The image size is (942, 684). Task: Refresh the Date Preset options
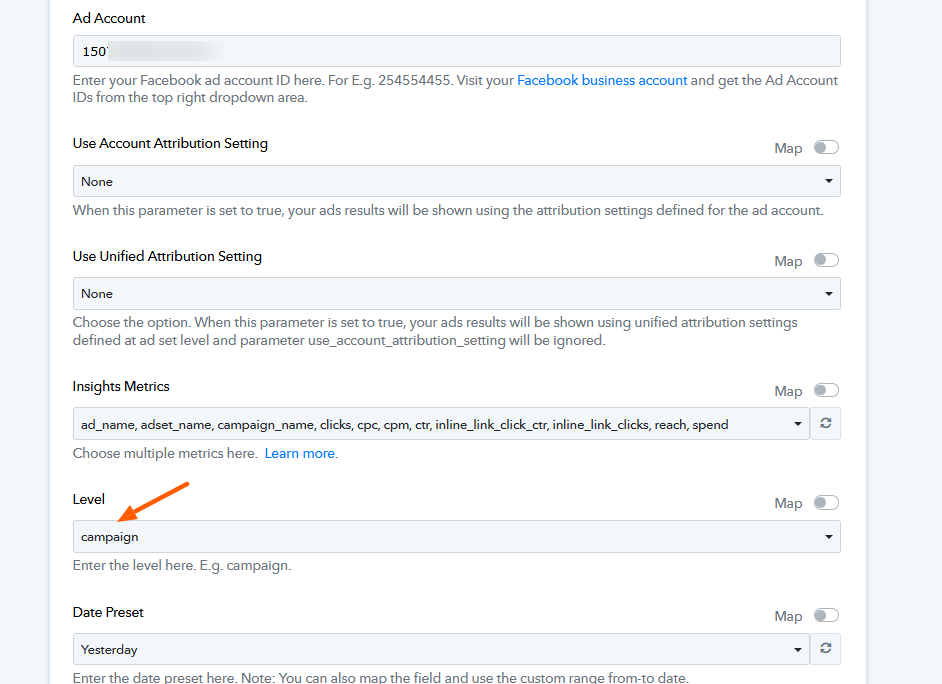pyautogui.click(x=826, y=649)
